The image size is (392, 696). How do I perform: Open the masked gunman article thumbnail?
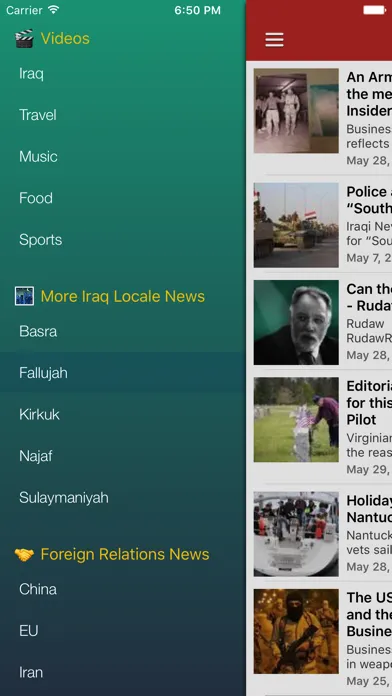coord(296,631)
